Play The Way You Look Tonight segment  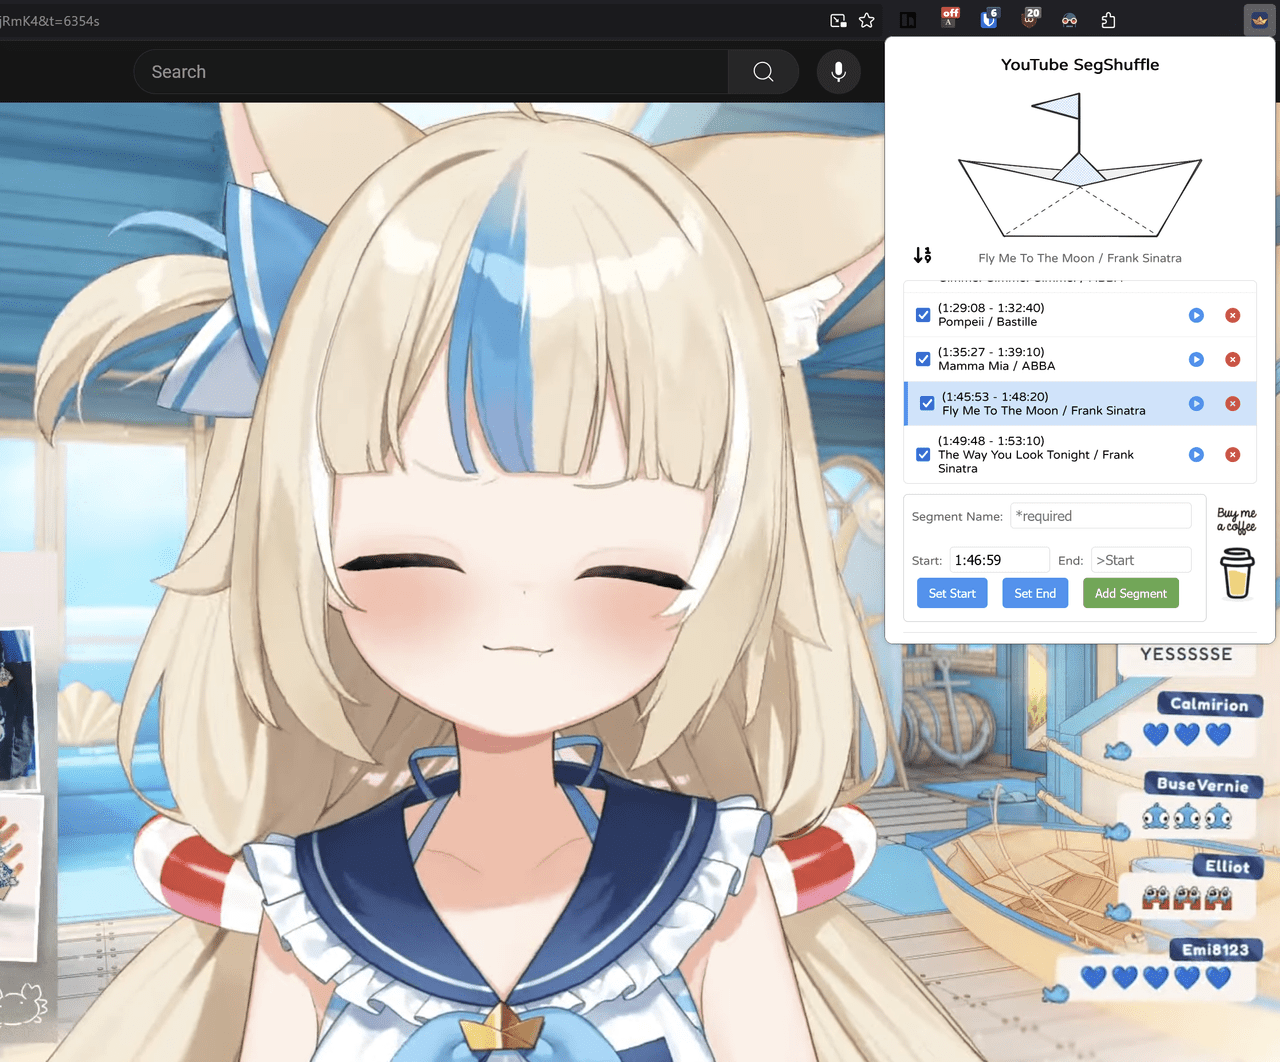click(x=1196, y=454)
